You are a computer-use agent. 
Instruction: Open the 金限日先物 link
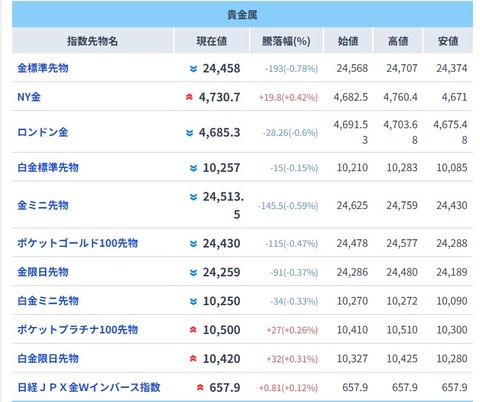click(43, 272)
